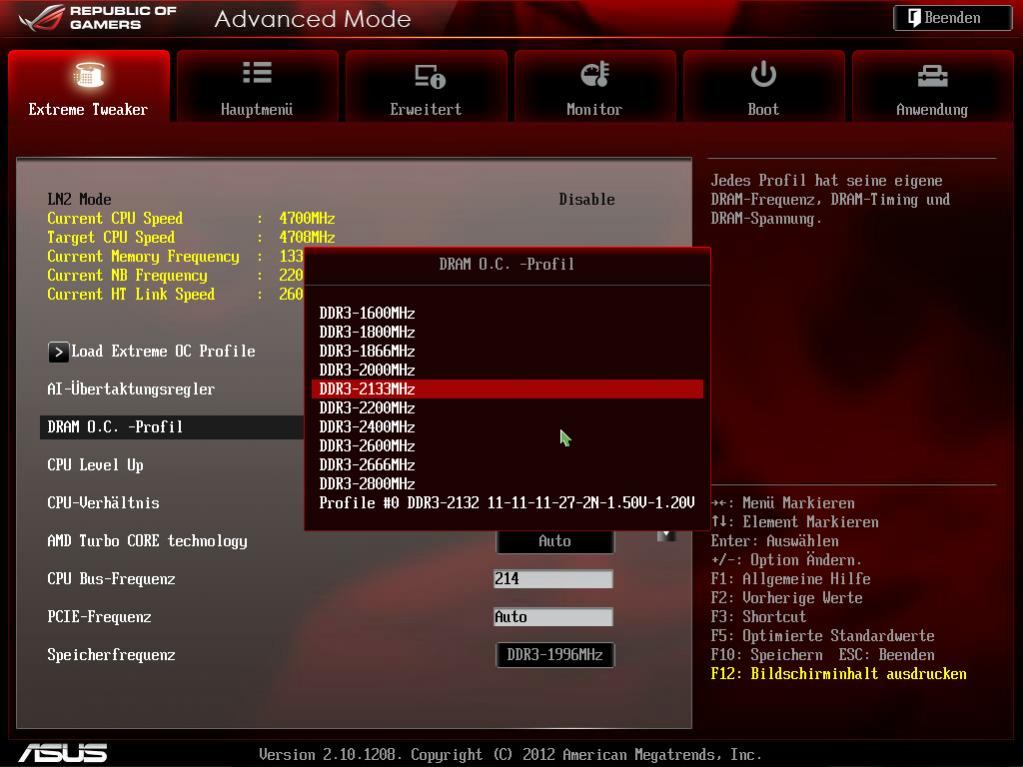Click the Beenden exit door icon
Image resolution: width=1023 pixels, height=767 pixels.
coord(915,18)
